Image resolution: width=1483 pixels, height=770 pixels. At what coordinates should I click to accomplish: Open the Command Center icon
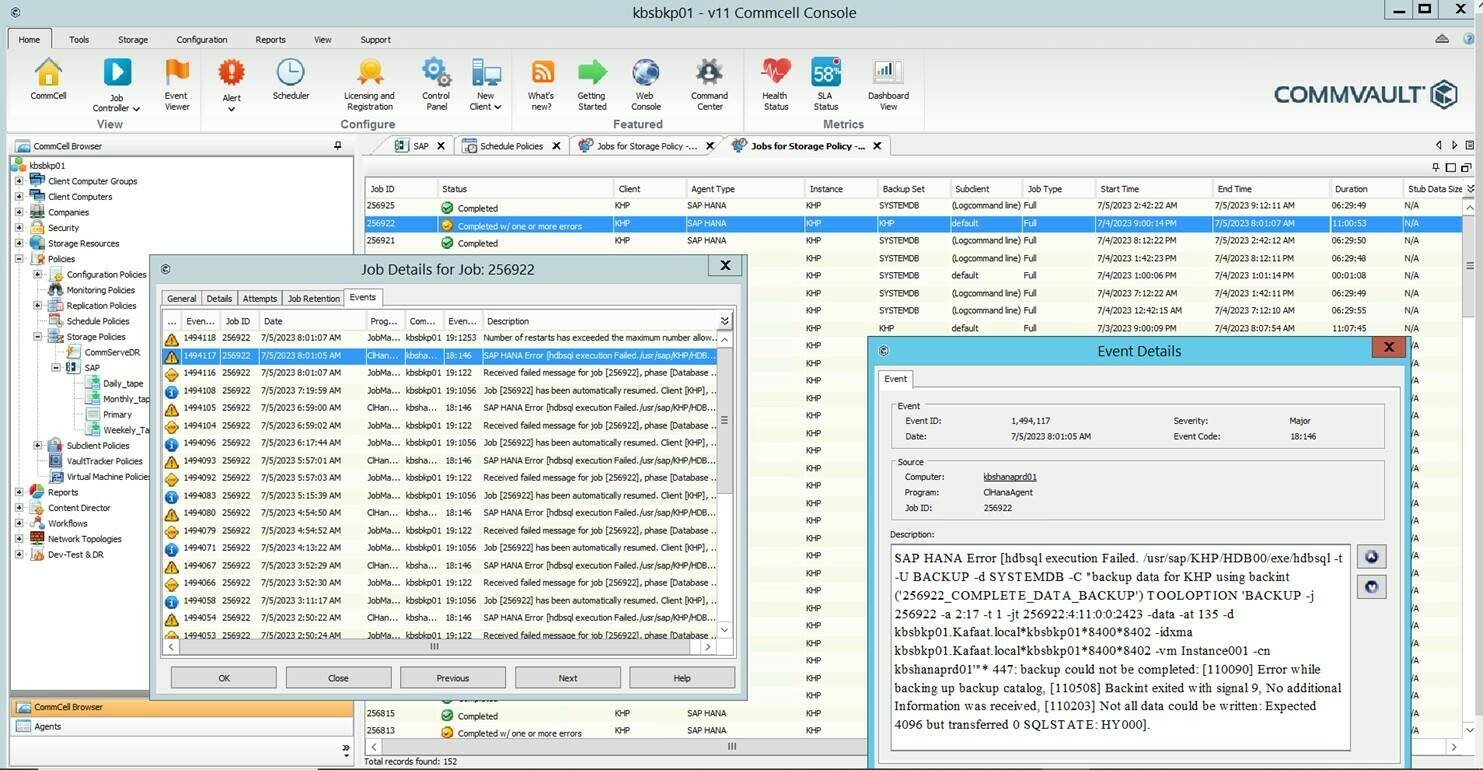[709, 72]
